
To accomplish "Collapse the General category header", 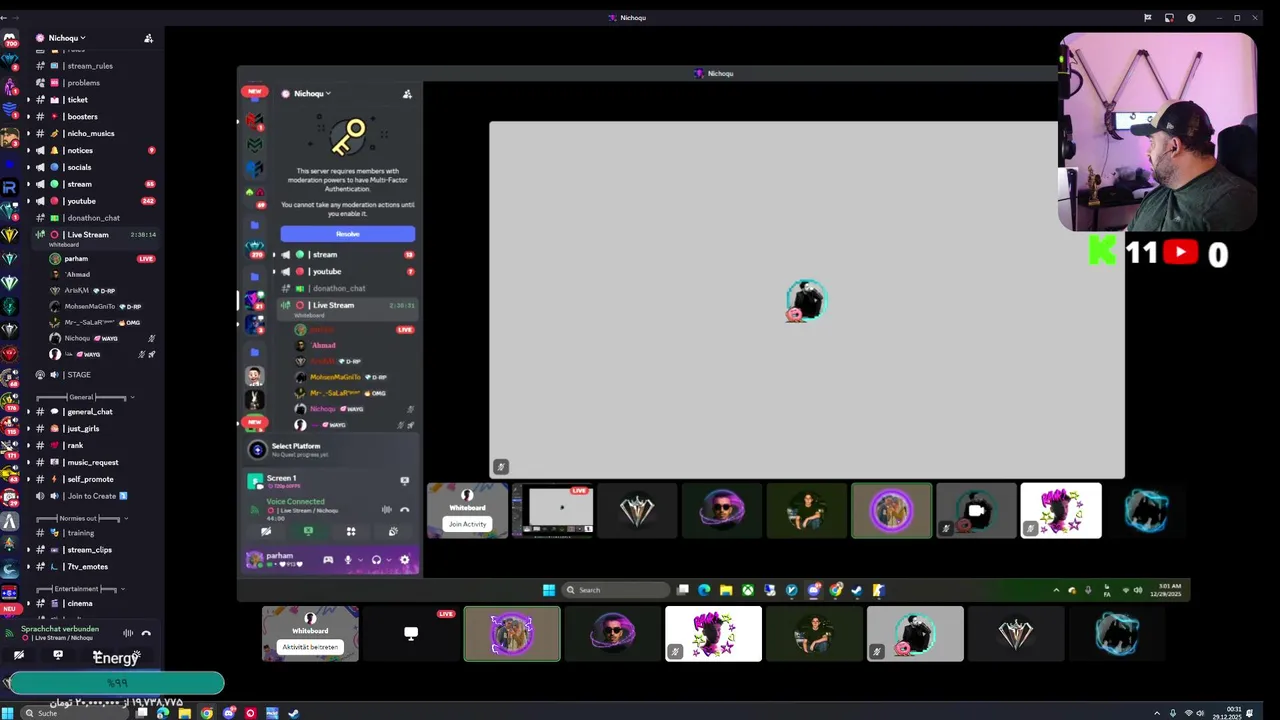I will (86, 397).
